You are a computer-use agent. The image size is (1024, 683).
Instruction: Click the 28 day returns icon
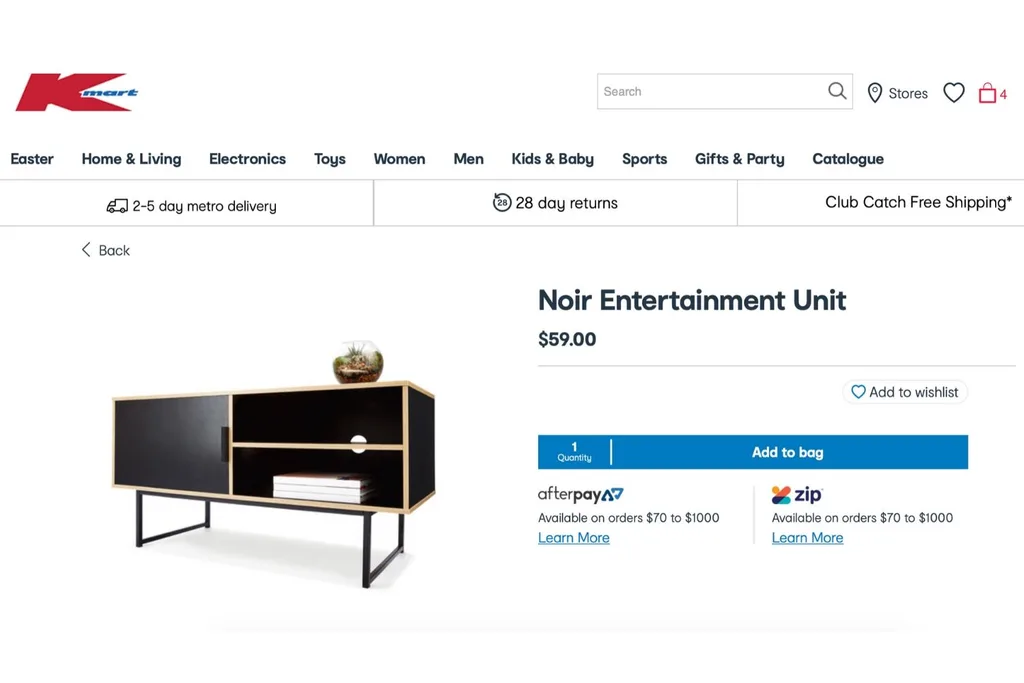pyautogui.click(x=502, y=202)
